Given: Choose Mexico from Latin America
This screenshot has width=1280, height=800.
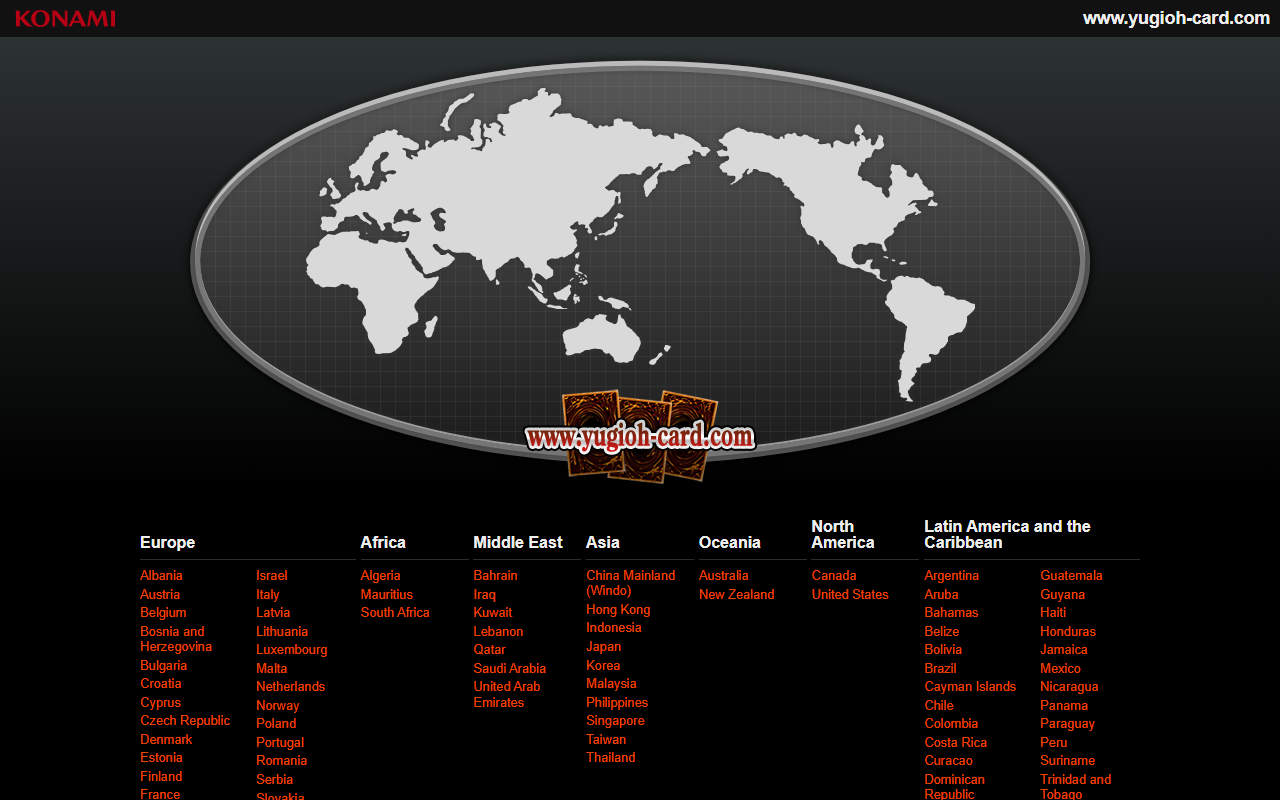Looking at the screenshot, I should (x=1060, y=668).
